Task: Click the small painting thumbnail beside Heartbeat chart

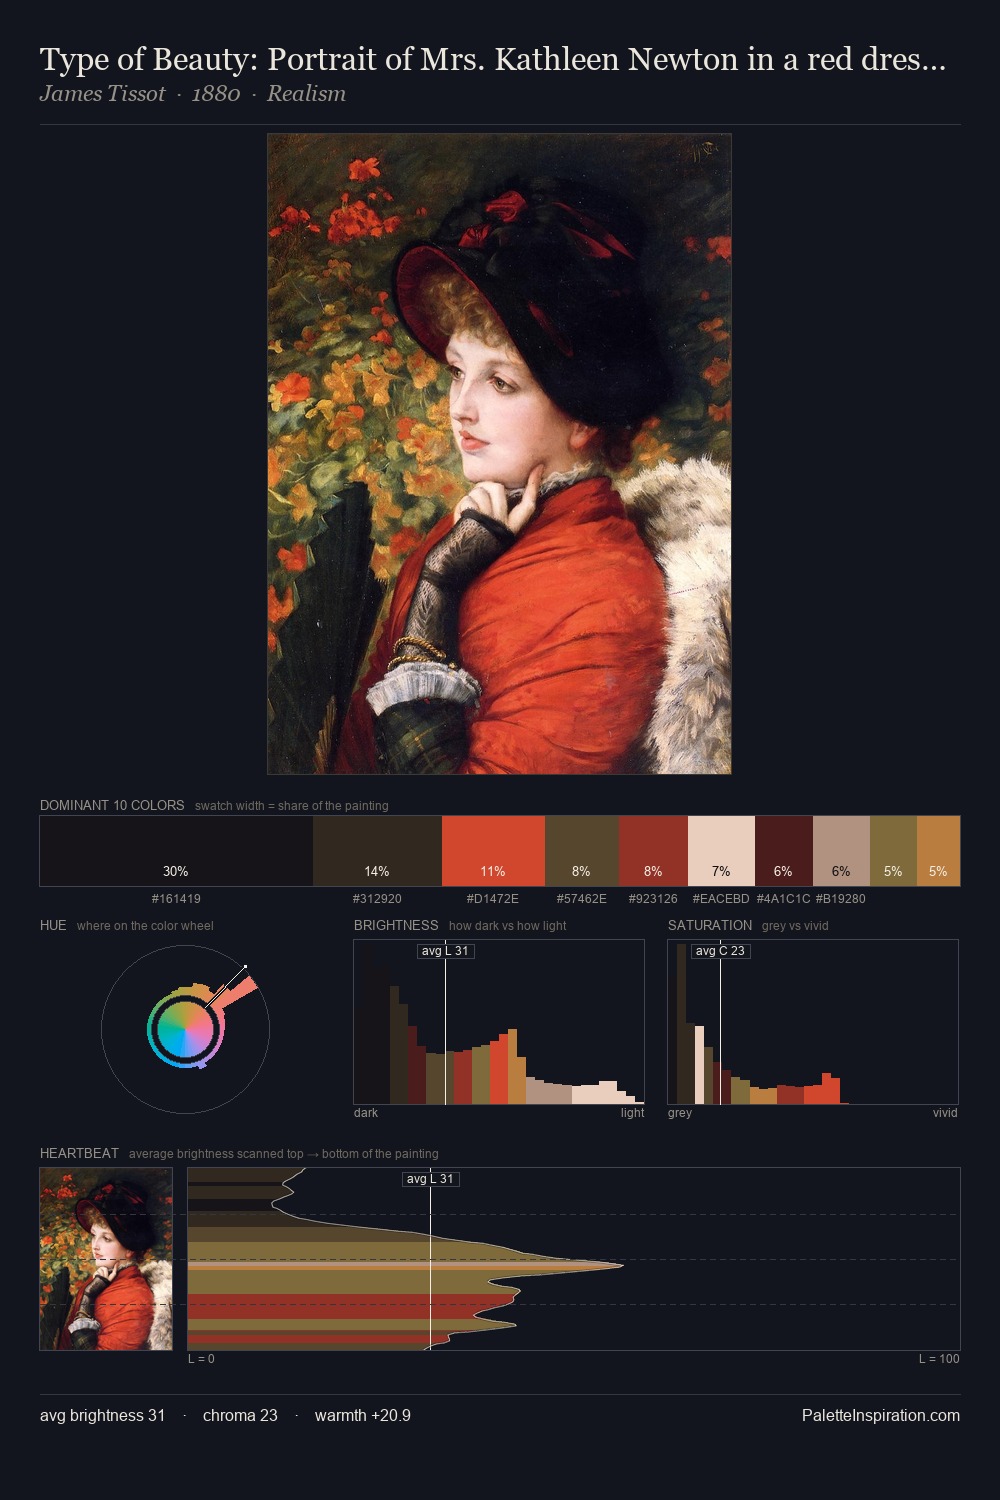Action: [x=106, y=1259]
